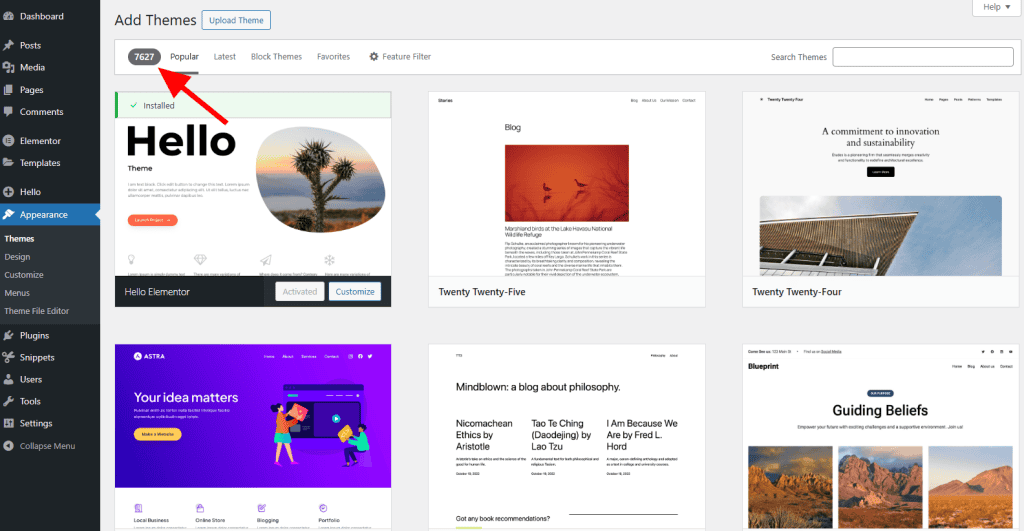Click the Templates folder icon
Screen dimensions: 1024x531
point(8,163)
